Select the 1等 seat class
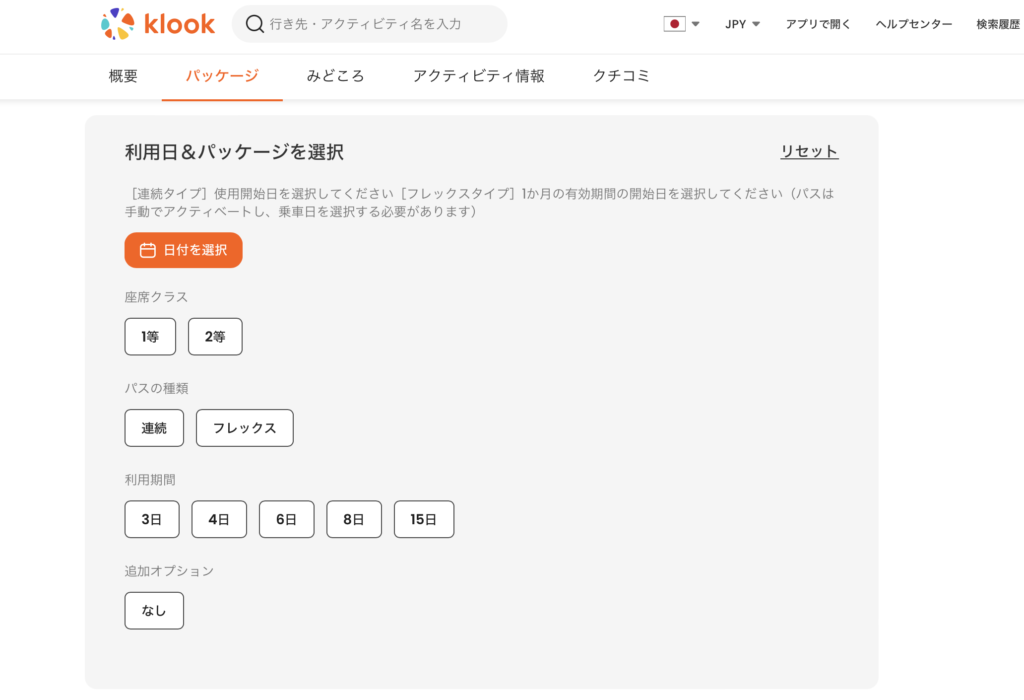 150,337
